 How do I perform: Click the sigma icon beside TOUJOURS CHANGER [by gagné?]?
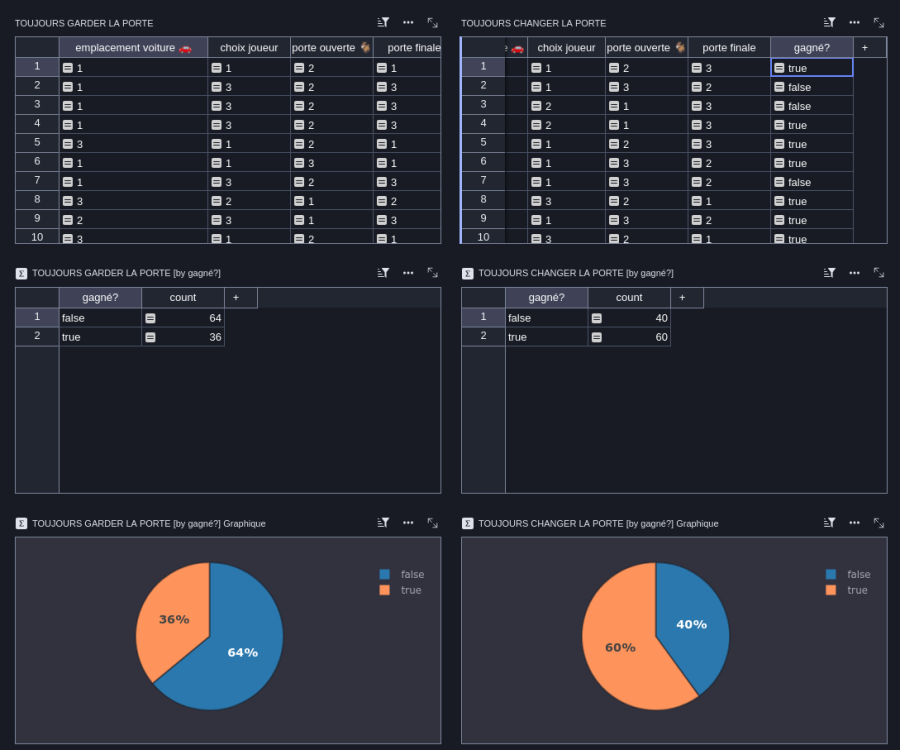point(467,273)
